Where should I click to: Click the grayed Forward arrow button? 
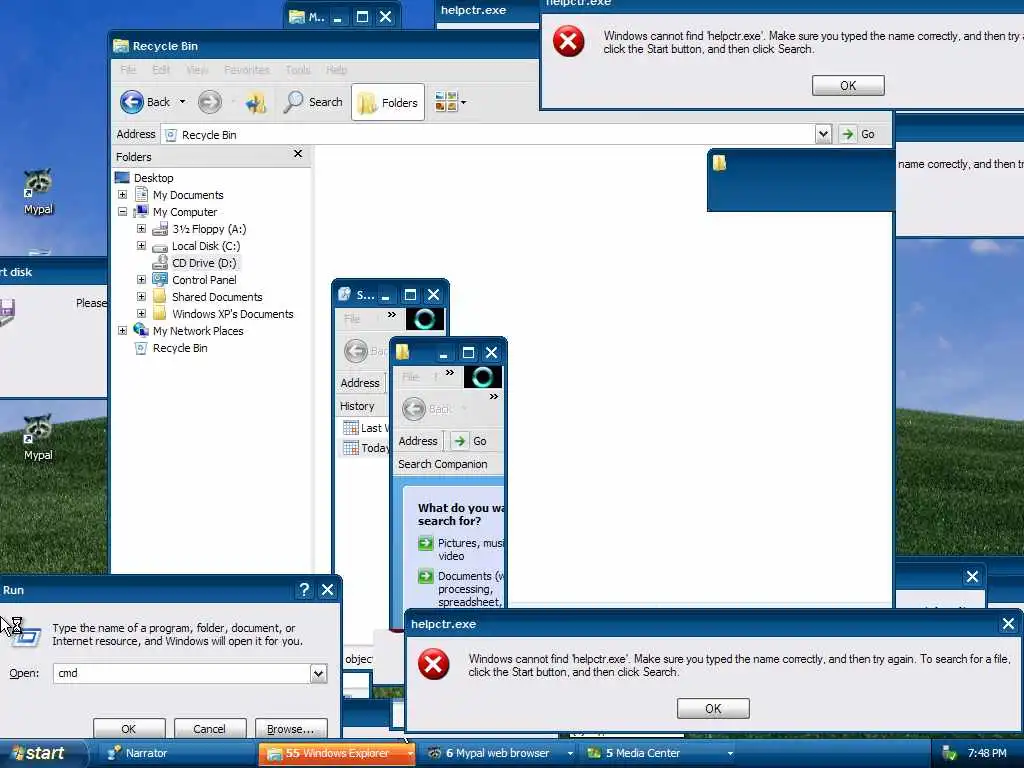[x=210, y=102]
